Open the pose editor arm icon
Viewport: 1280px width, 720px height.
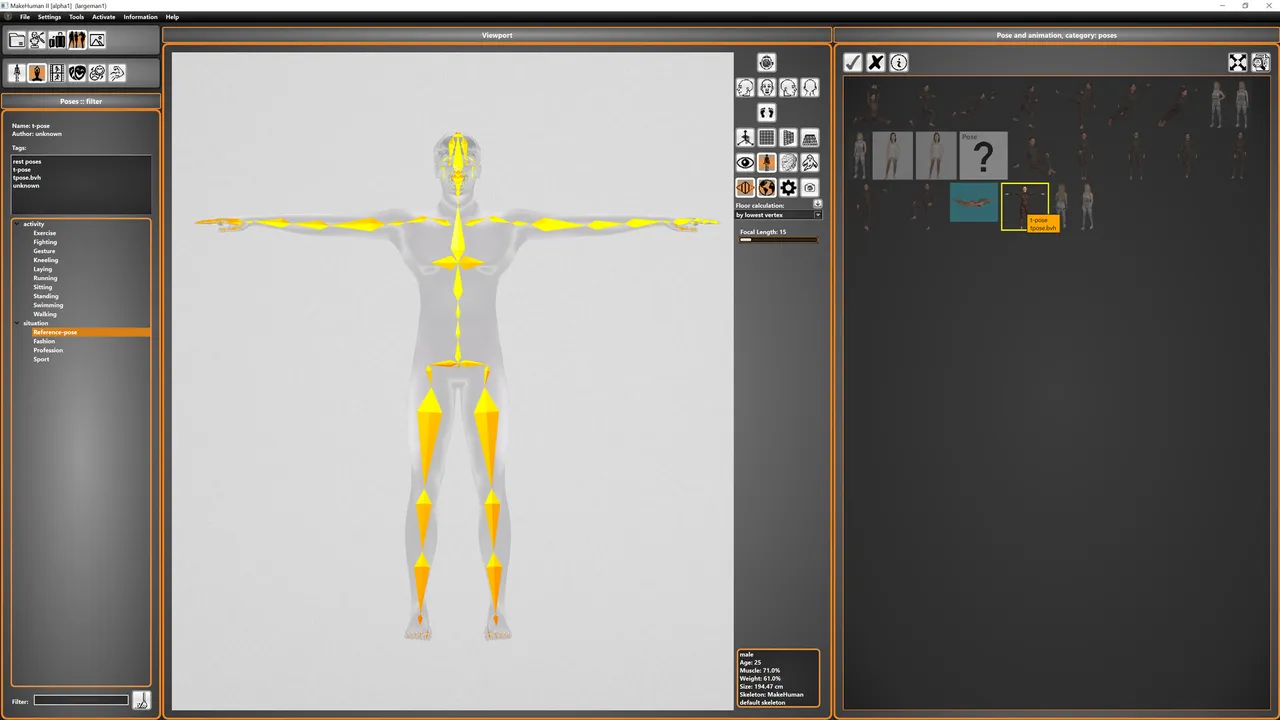117,73
